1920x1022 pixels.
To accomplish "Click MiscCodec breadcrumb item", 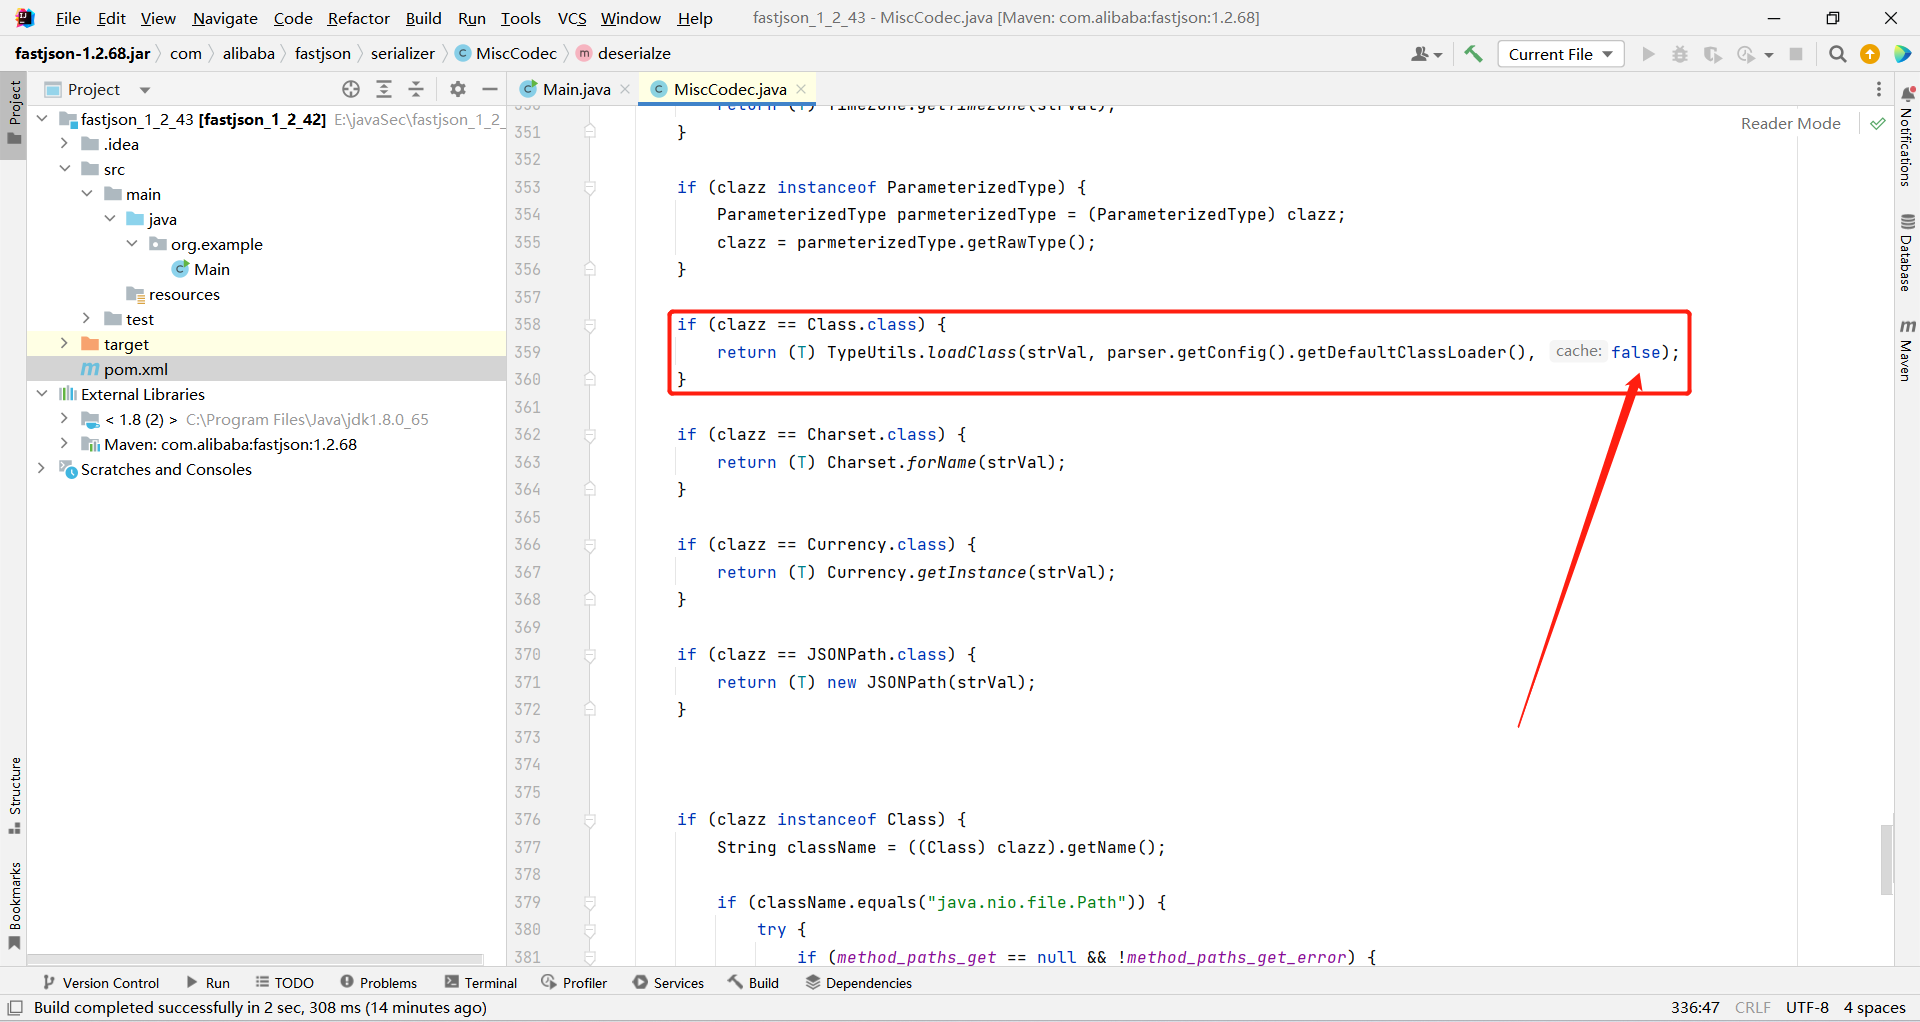I will point(506,54).
